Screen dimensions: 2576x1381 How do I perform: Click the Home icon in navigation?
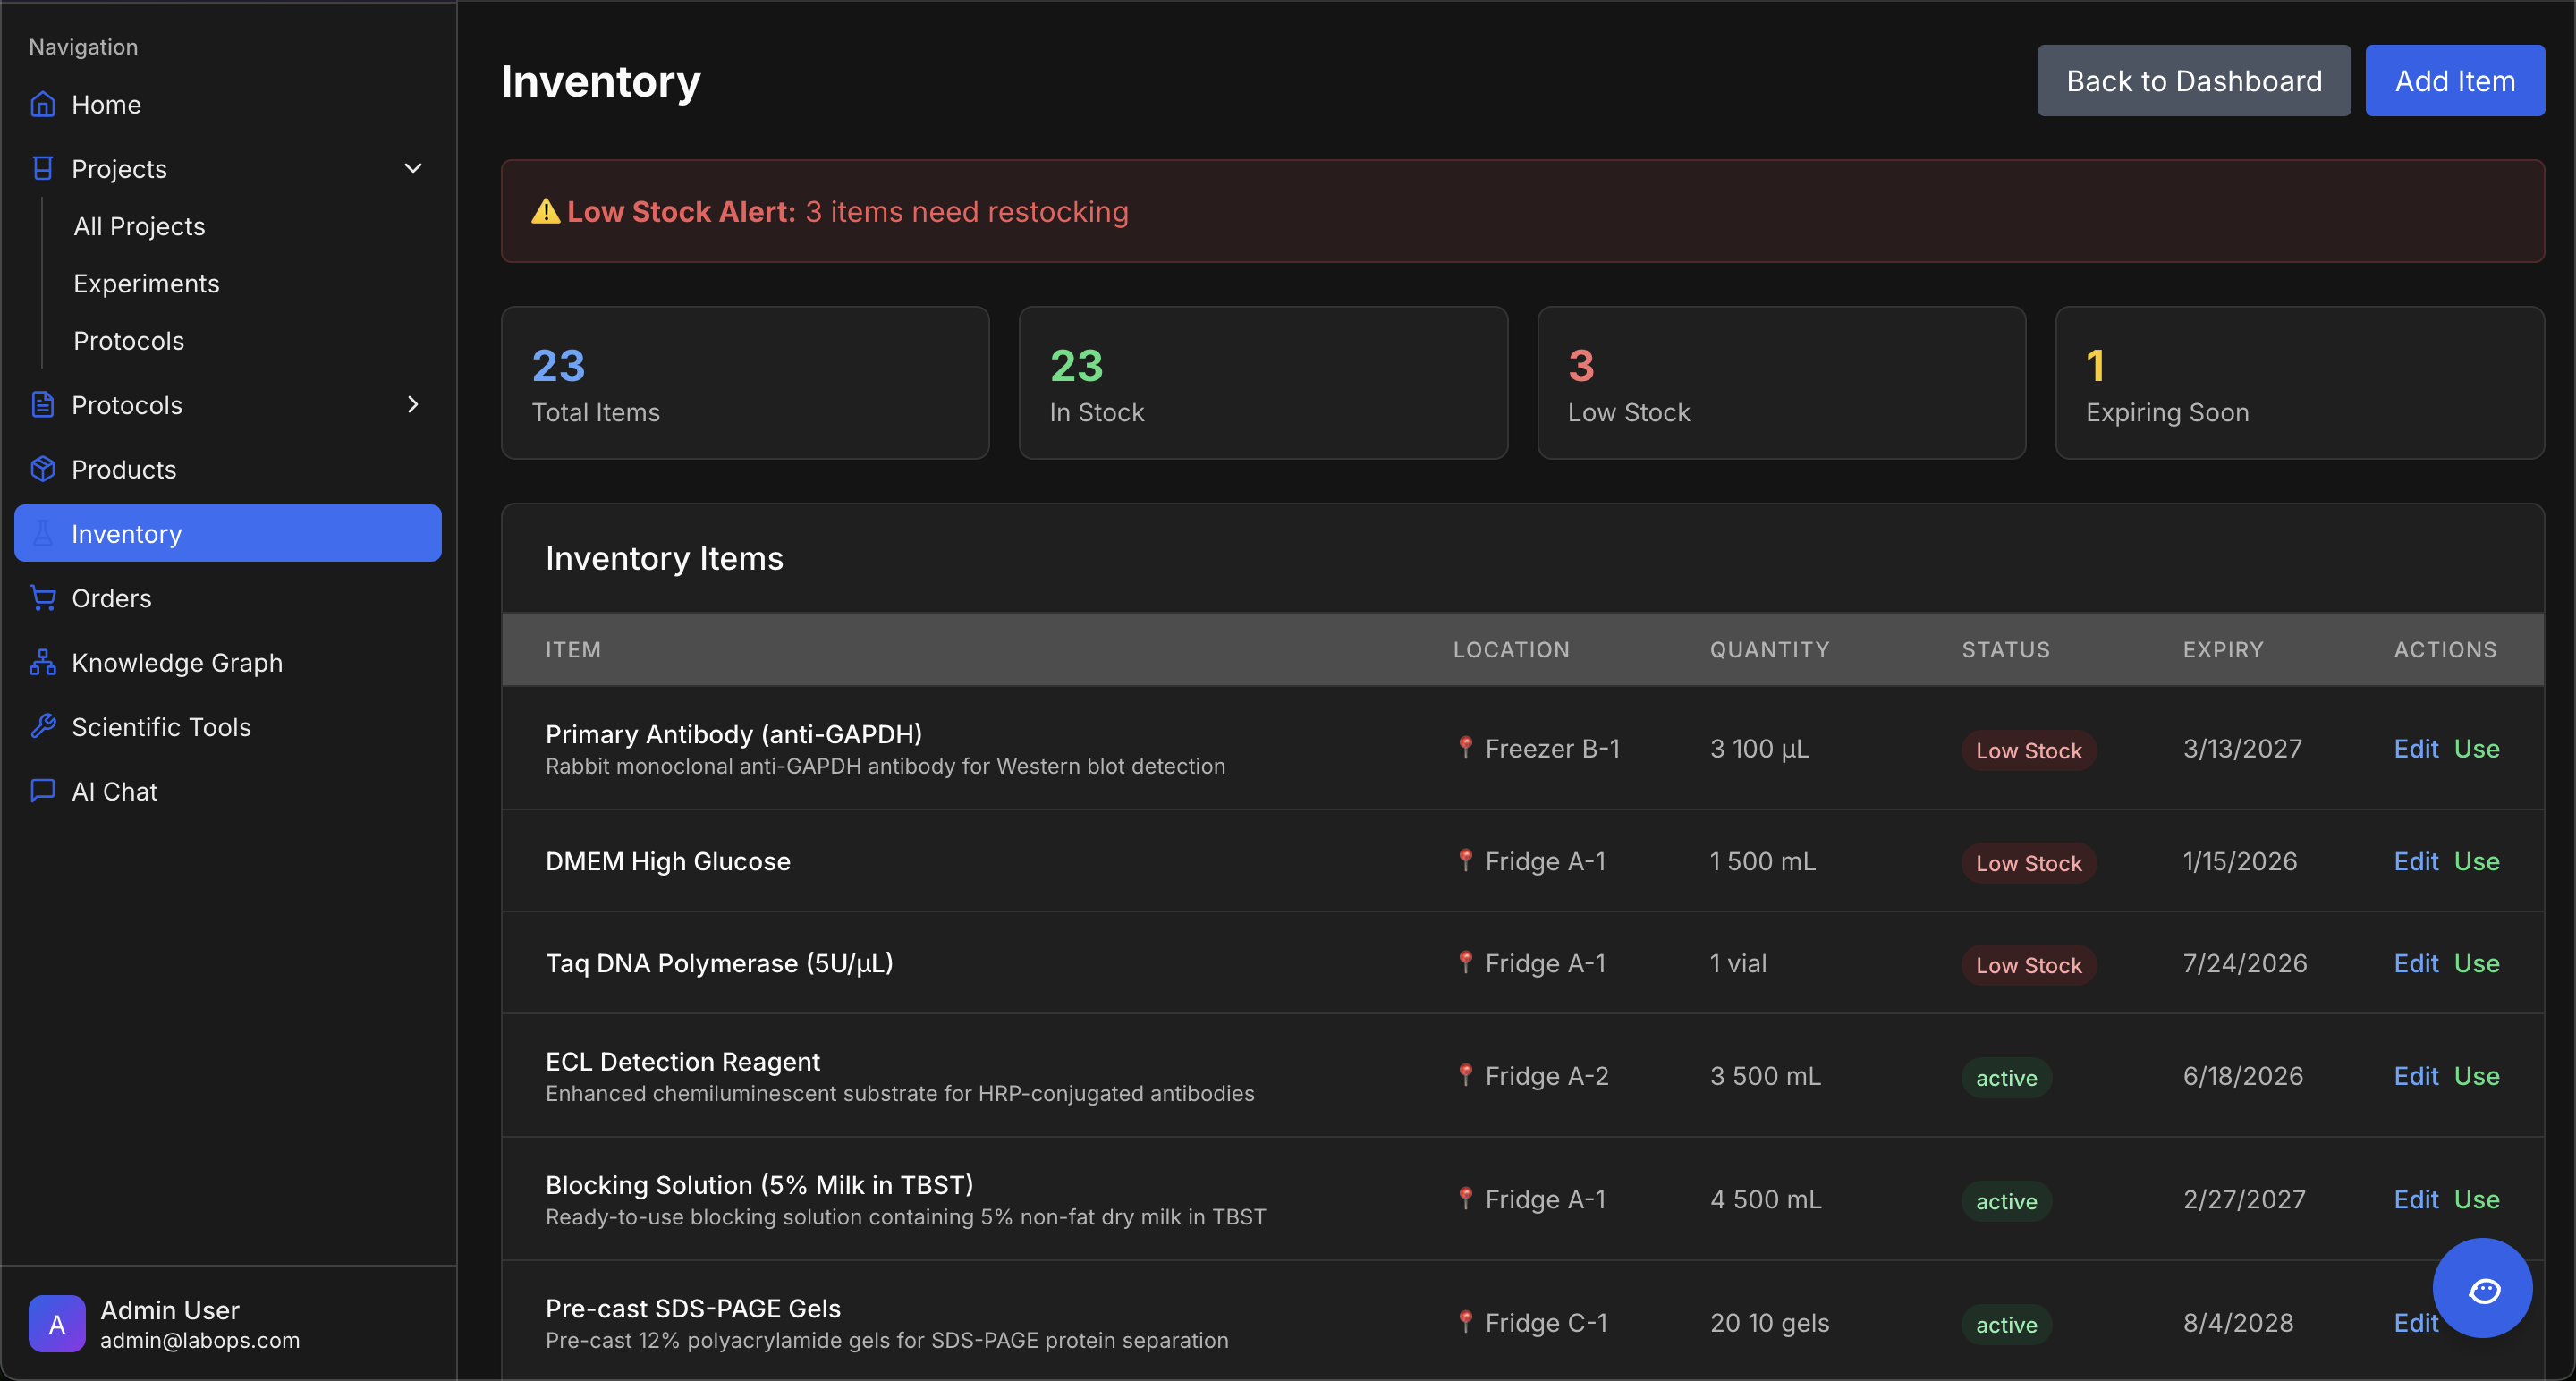43,104
